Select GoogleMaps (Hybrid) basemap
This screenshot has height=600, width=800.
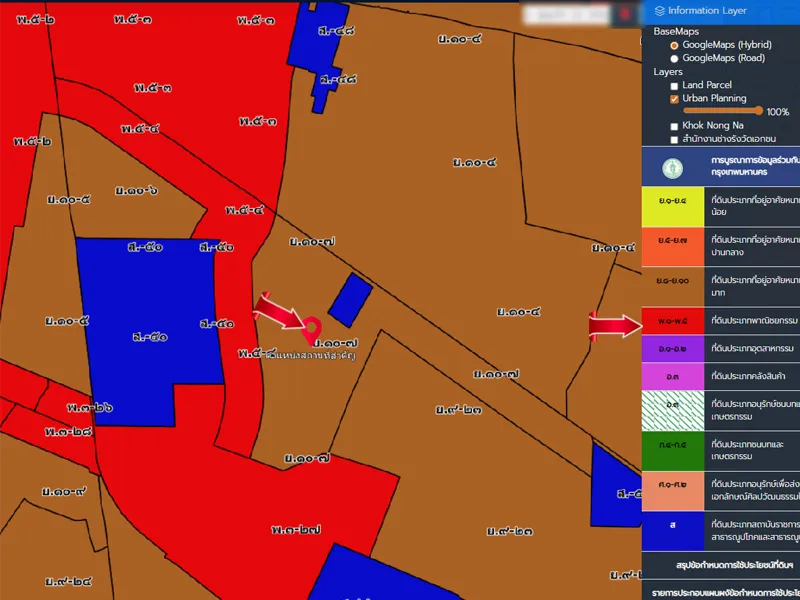click(x=674, y=45)
